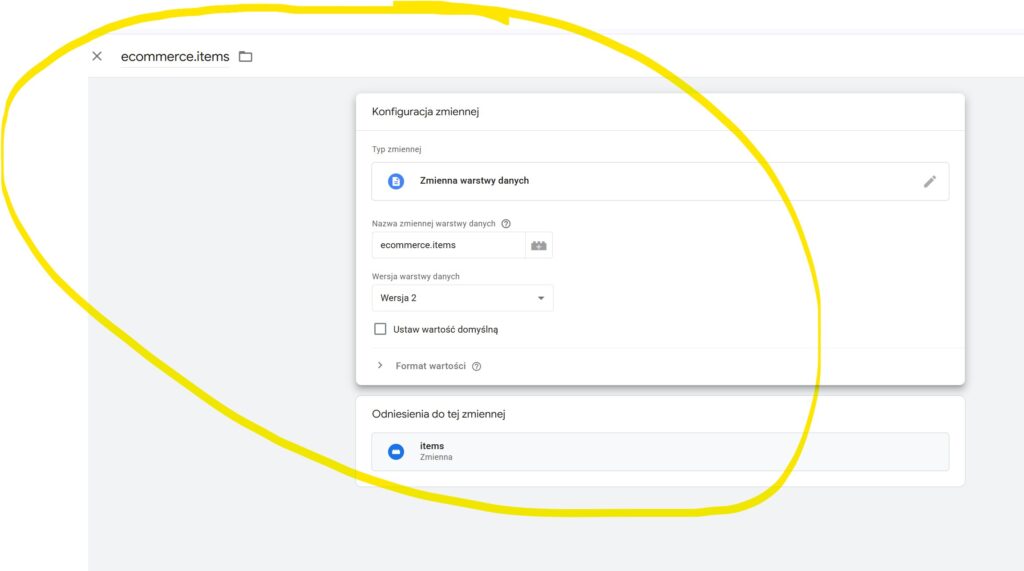Click the pencil icon to edit variable type
This screenshot has height=571, width=1024.
coord(929,181)
